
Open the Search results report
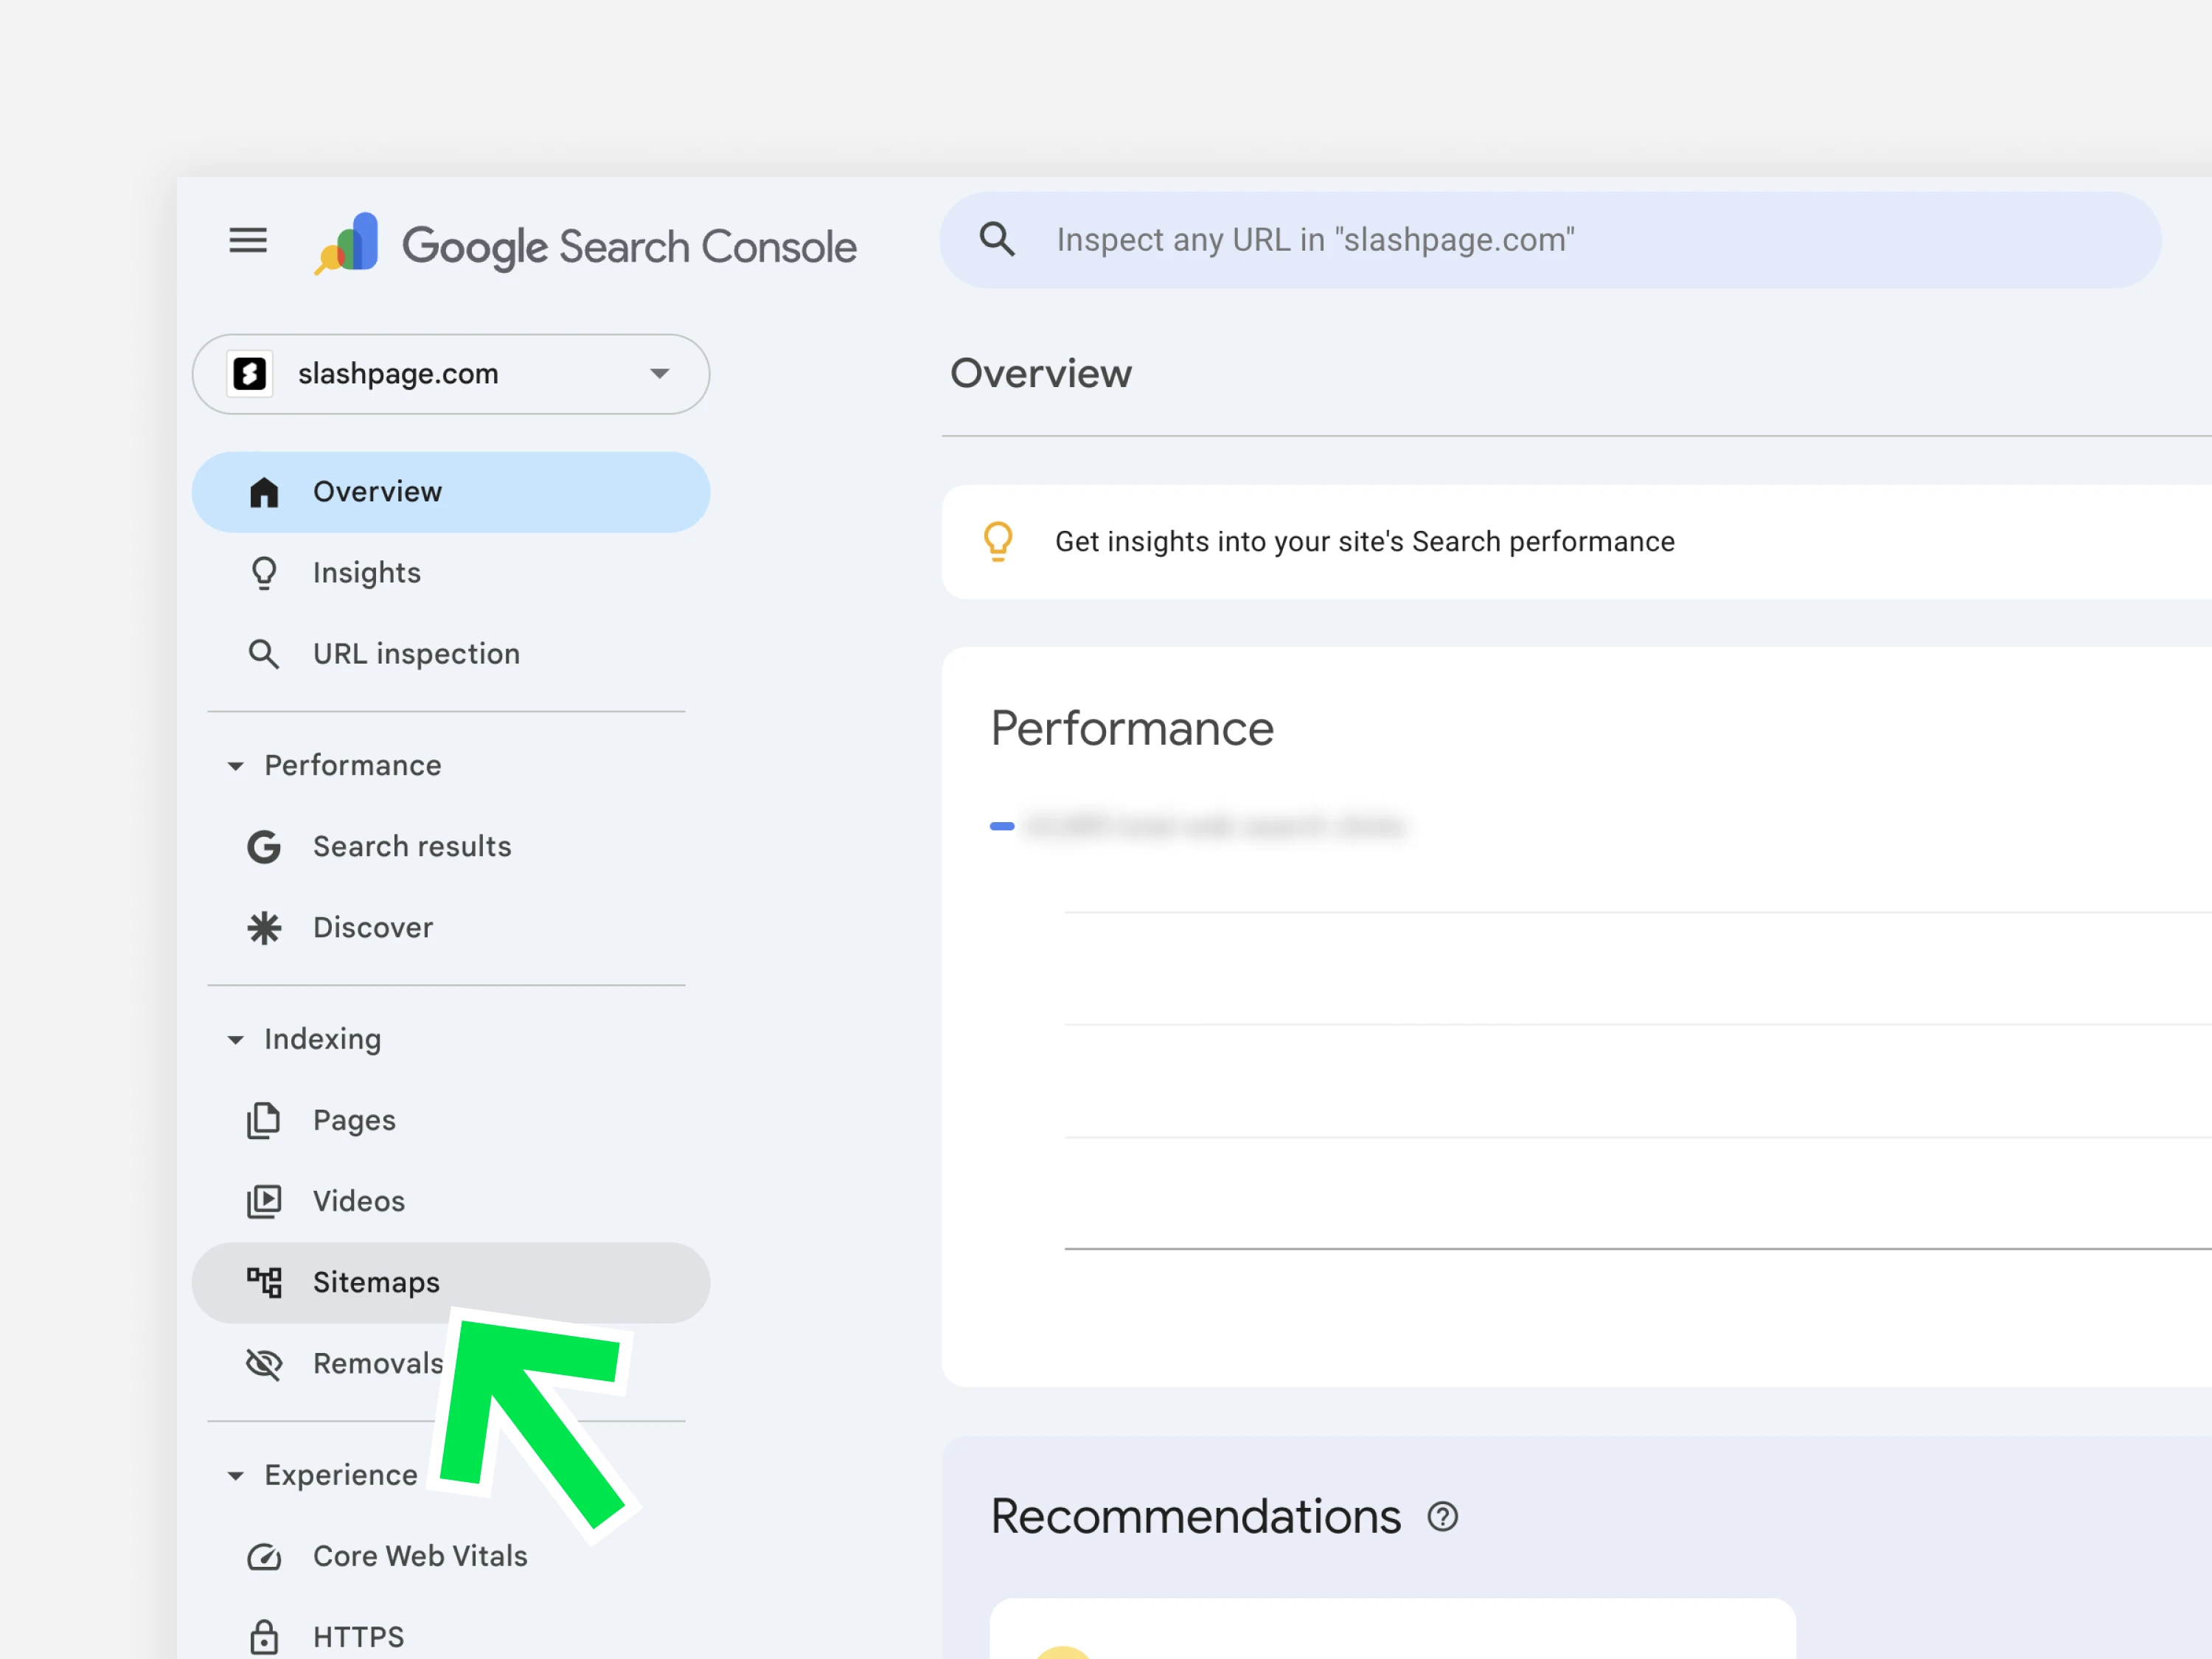pyautogui.click(x=412, y=847)
